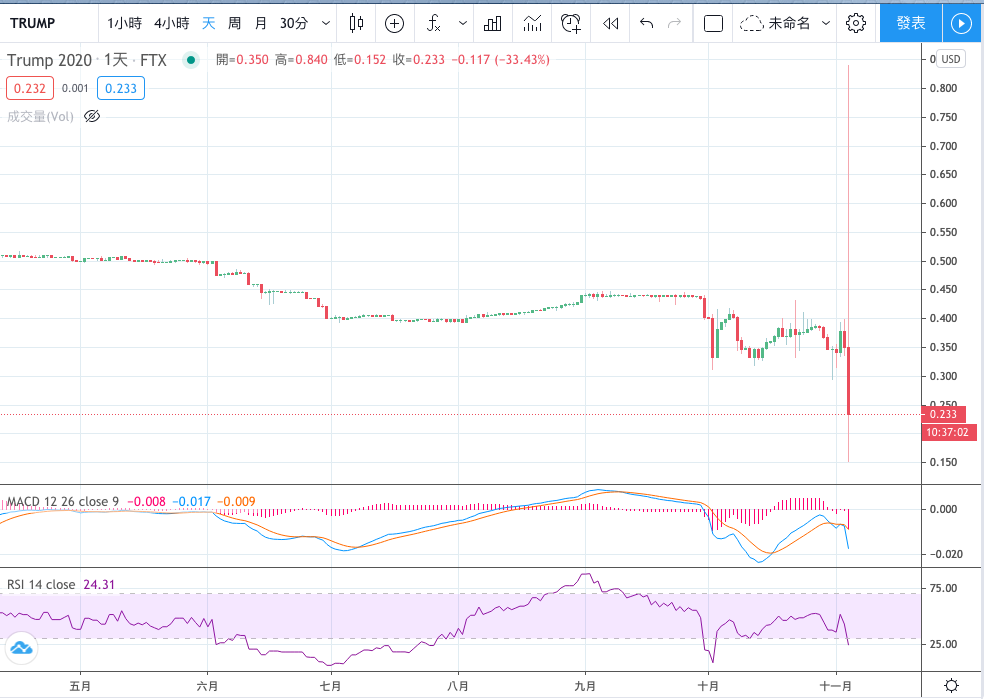Click the 未命名 chart layout name
The height and width of the screenshot is (699, 984).
789,24
